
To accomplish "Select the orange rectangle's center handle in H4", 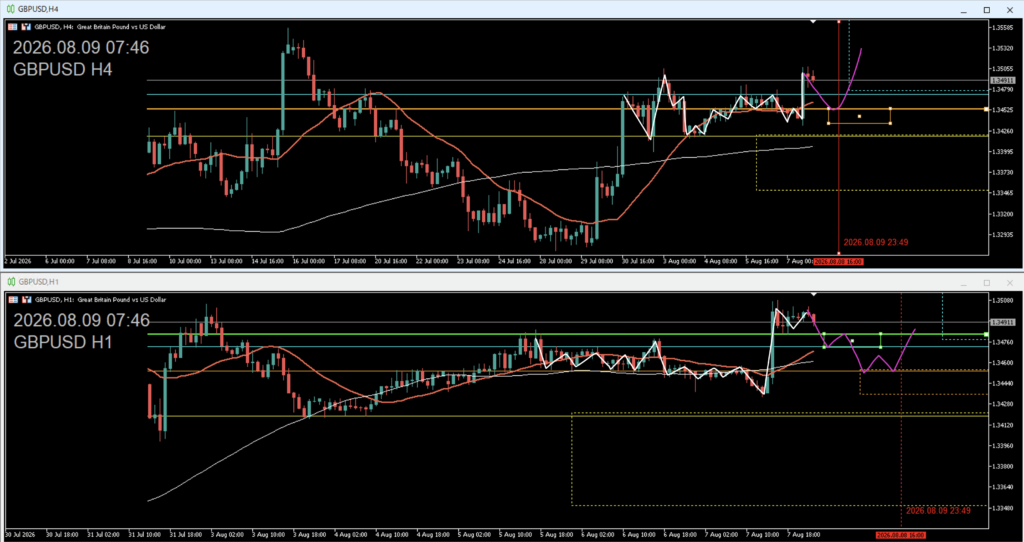I will pos(859,116).
